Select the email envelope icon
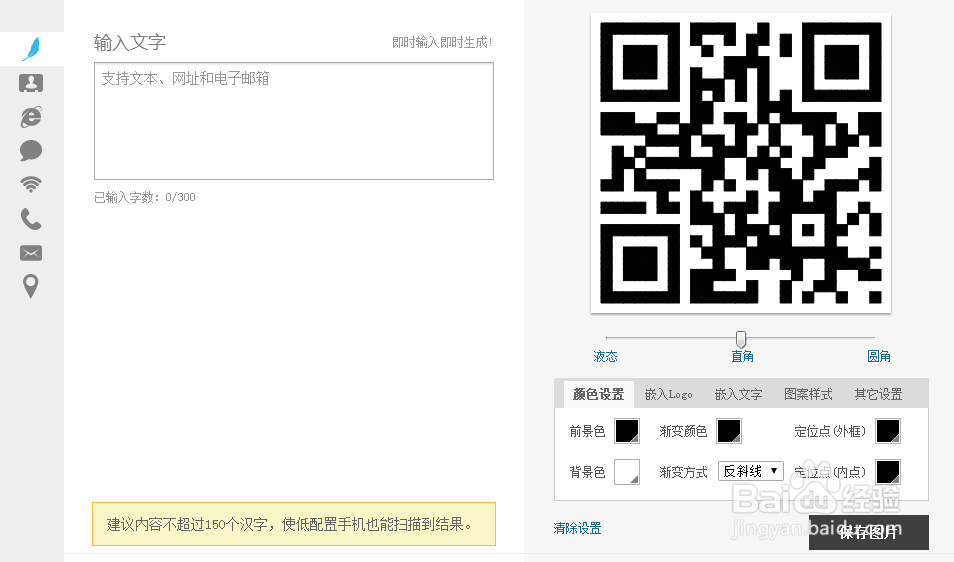This screenshot has width=954, height=562. (31, 253)
